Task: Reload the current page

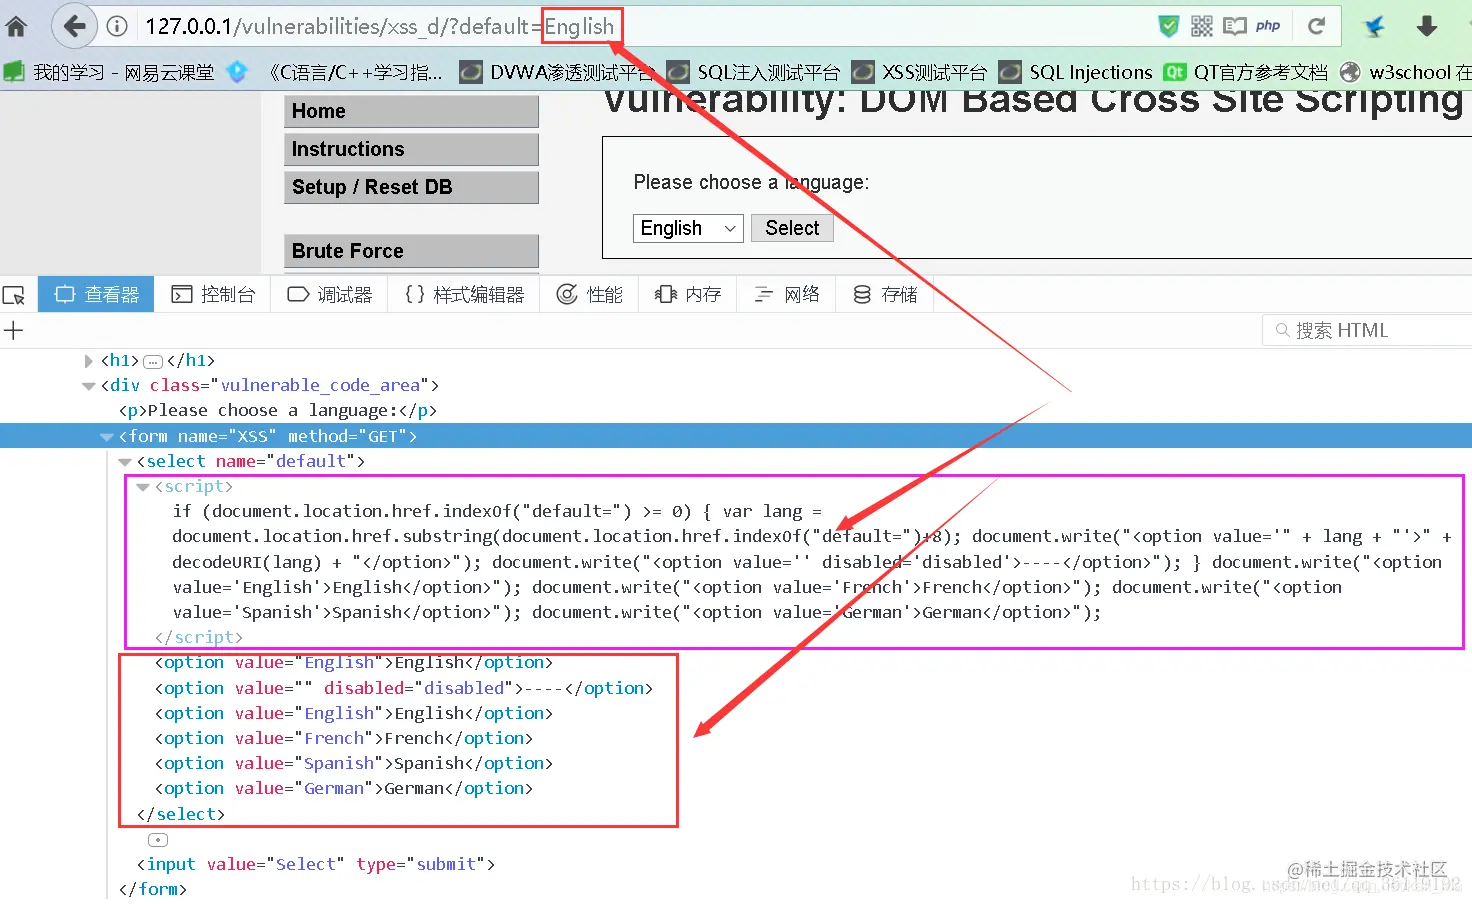Action: (x=1316, y=26)
